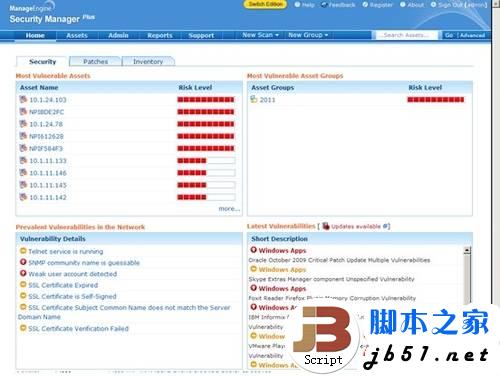Click severity icon for SSL Certificate Expired
Screen dimensions: 500x376
coord(23,284)
